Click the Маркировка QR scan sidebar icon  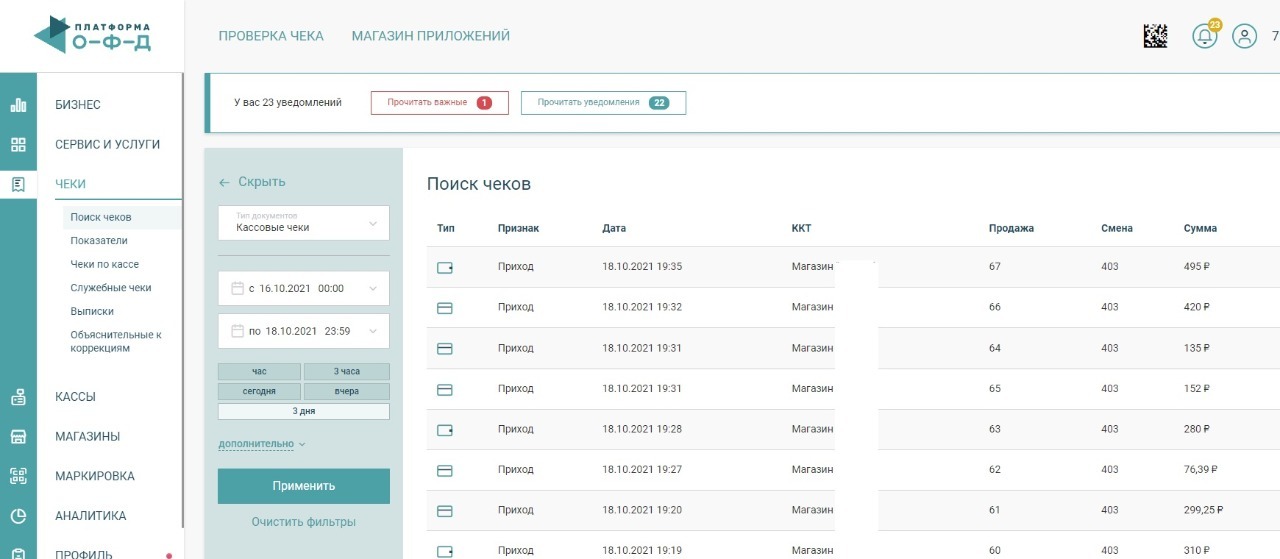coord(18,476)
